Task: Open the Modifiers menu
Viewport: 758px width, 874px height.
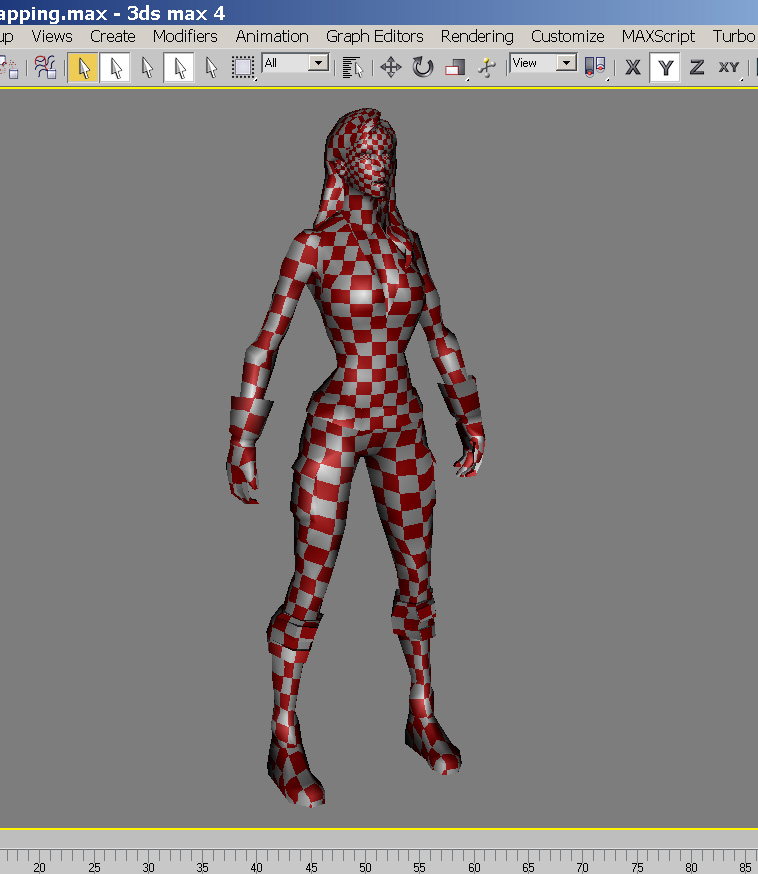Action: pyautogui.click(x=185, y=36)
